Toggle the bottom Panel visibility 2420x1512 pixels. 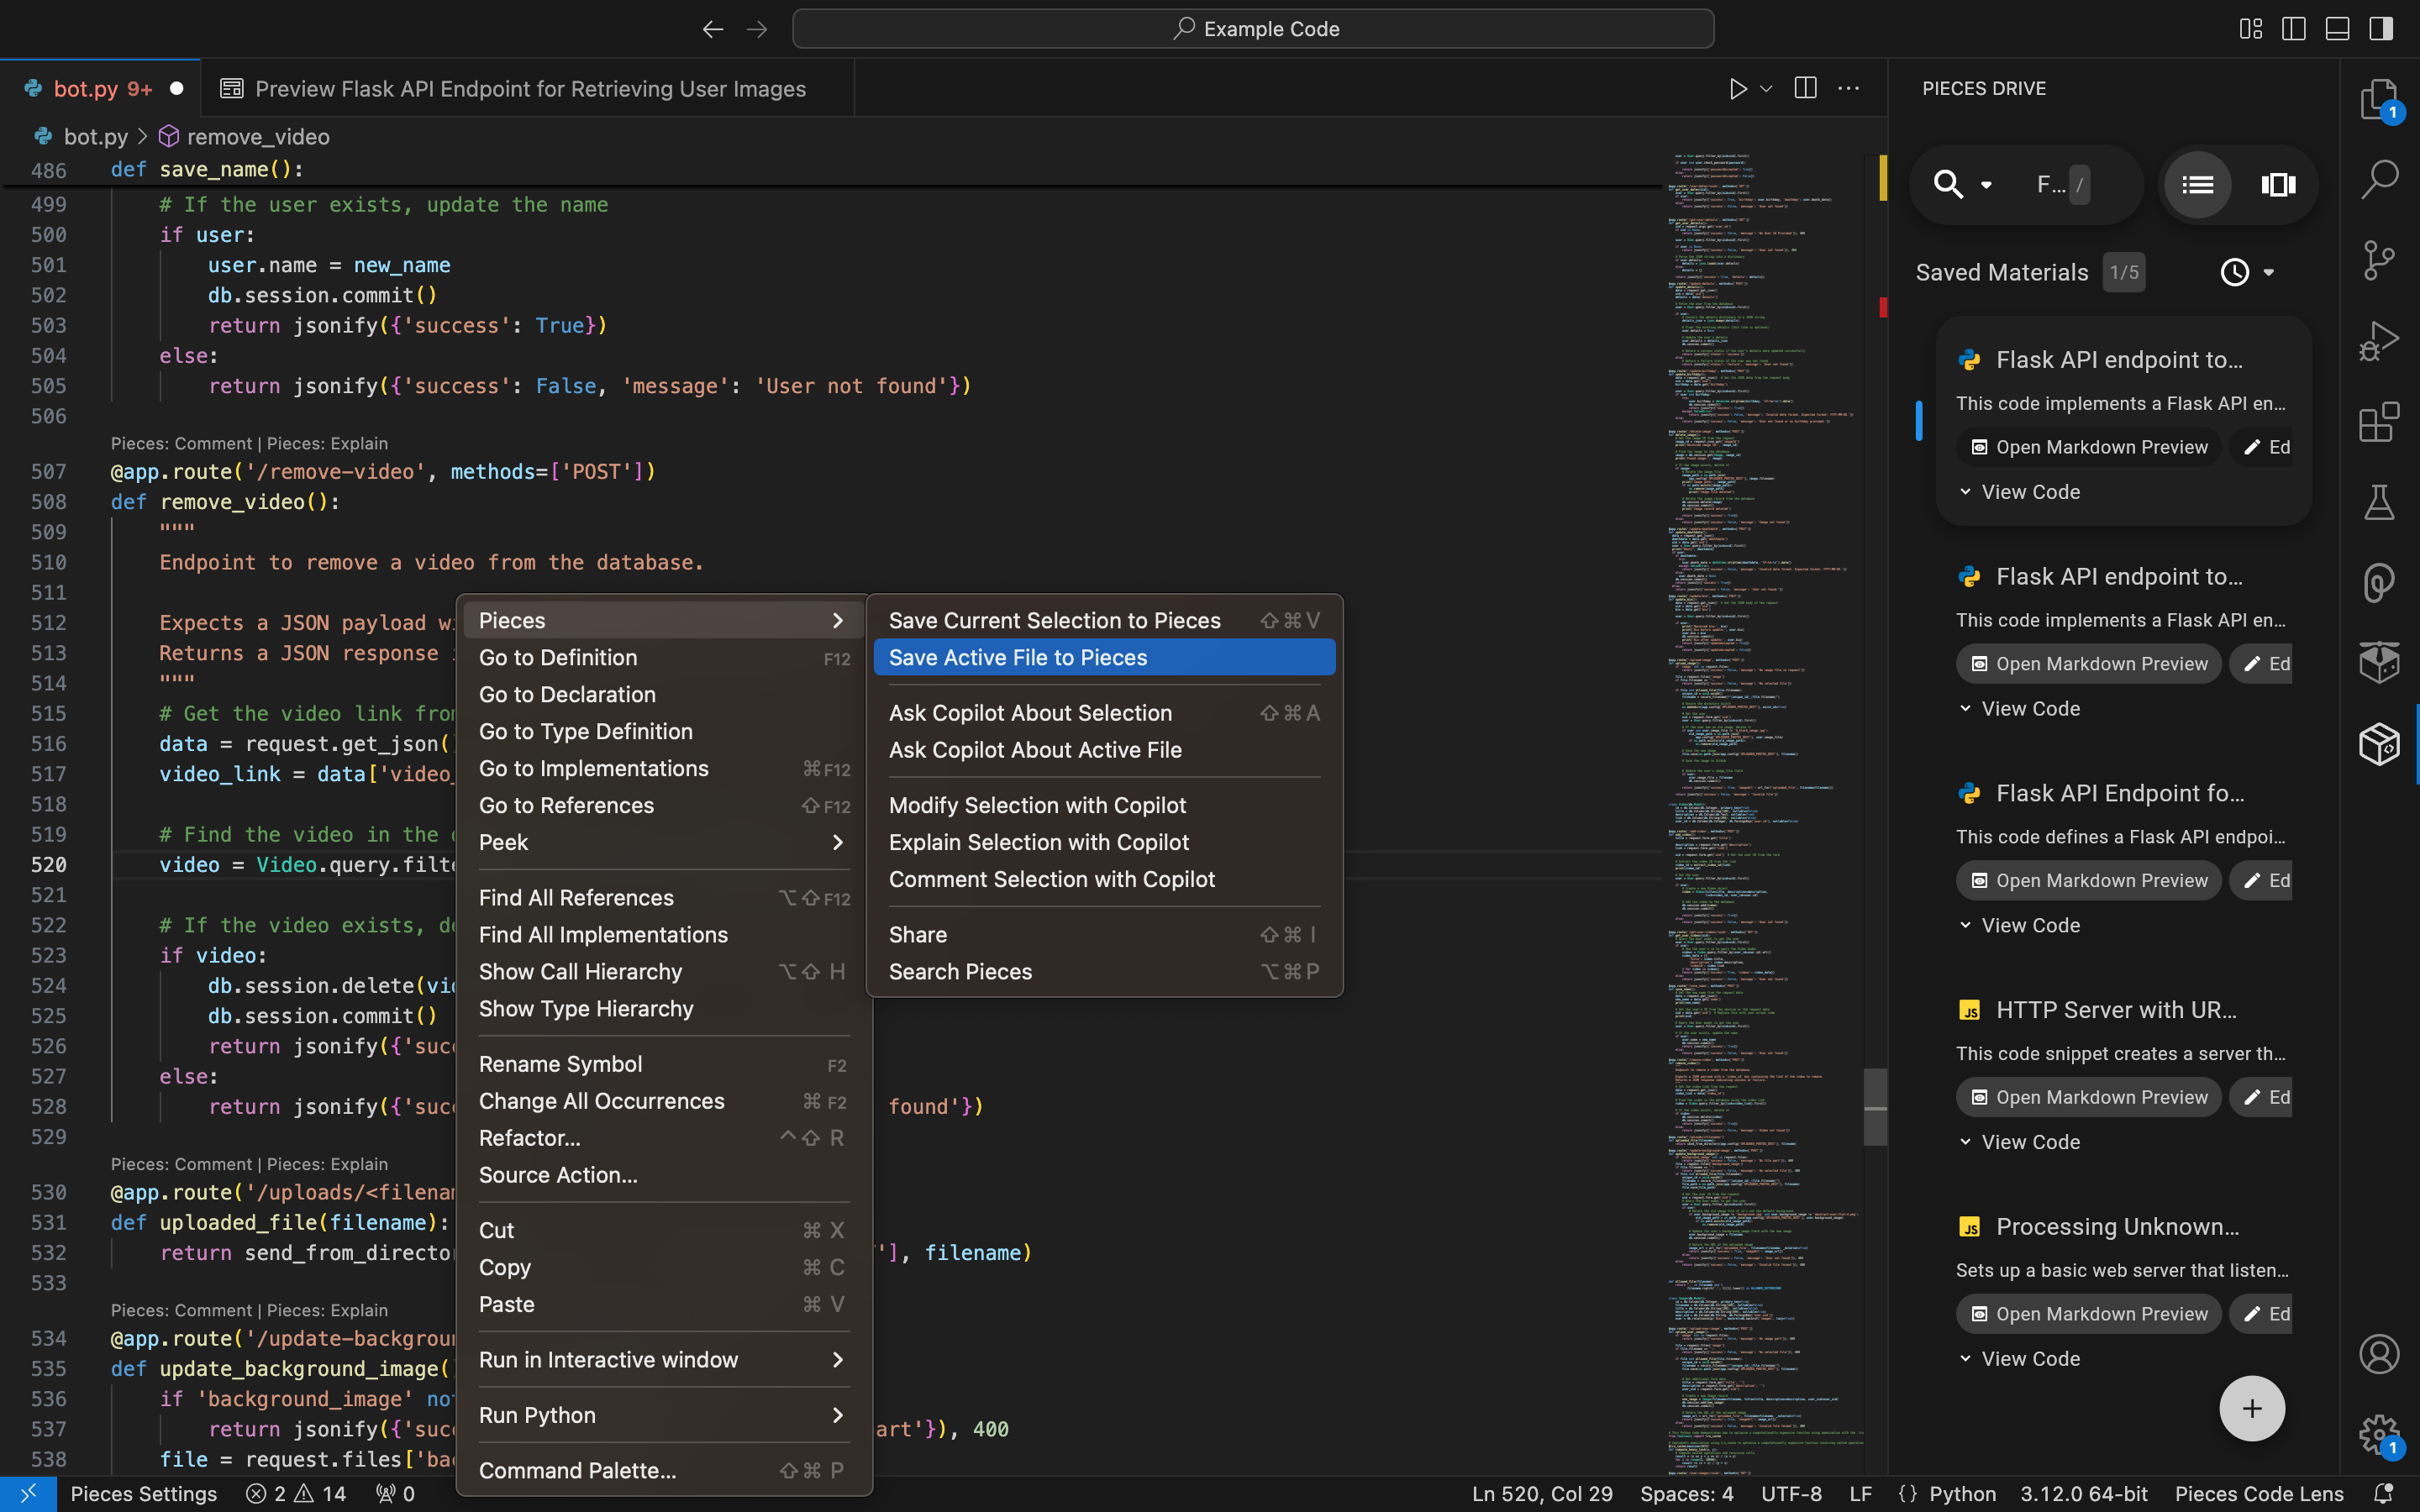tap(2337, 29)
